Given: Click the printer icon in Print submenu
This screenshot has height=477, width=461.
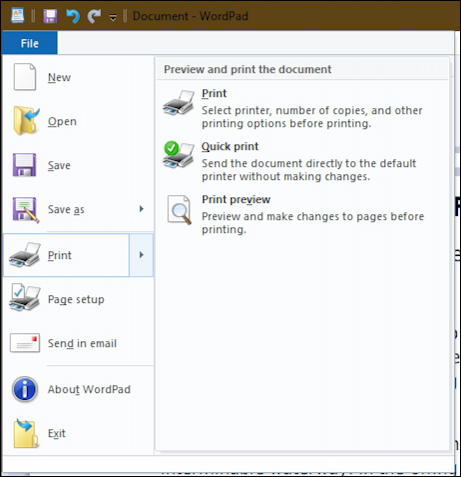Looking at the screenshot, I should click(x=179, y=103).
